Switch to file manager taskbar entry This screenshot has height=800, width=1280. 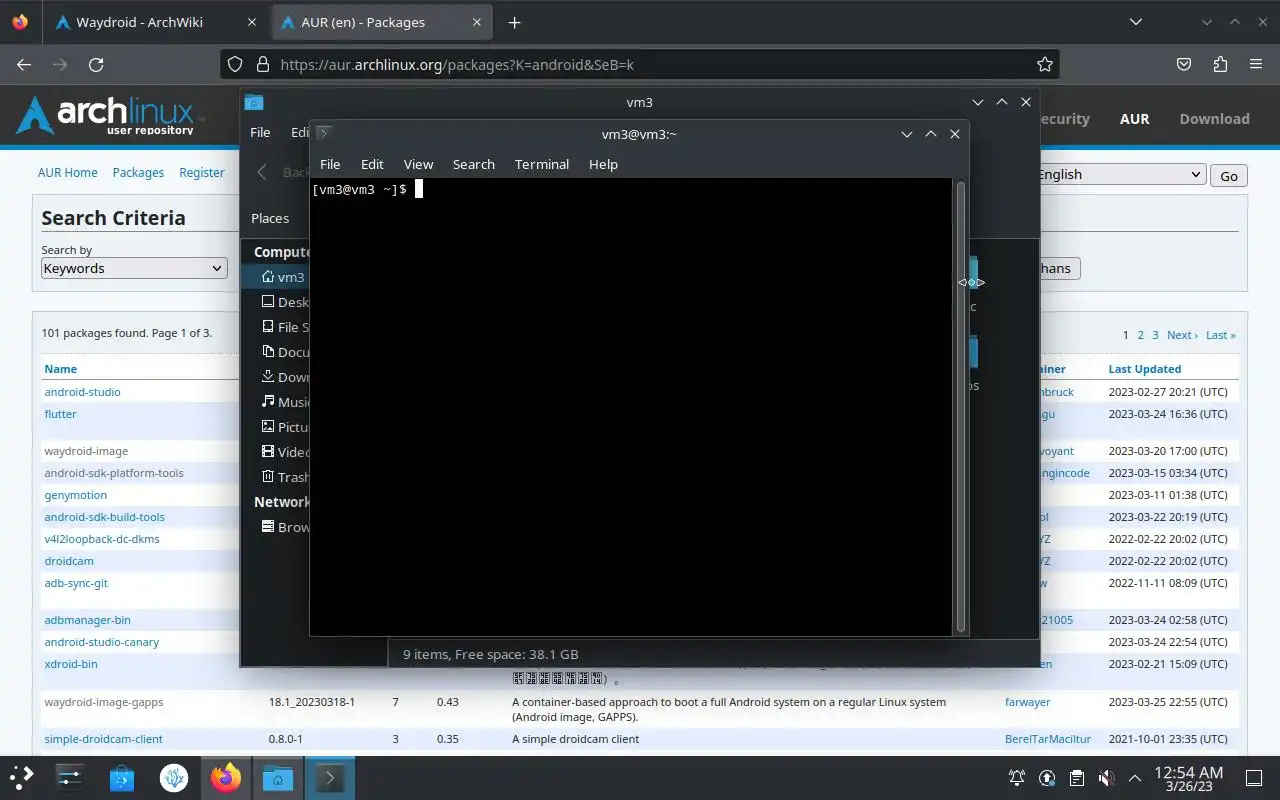pos(277,777)
